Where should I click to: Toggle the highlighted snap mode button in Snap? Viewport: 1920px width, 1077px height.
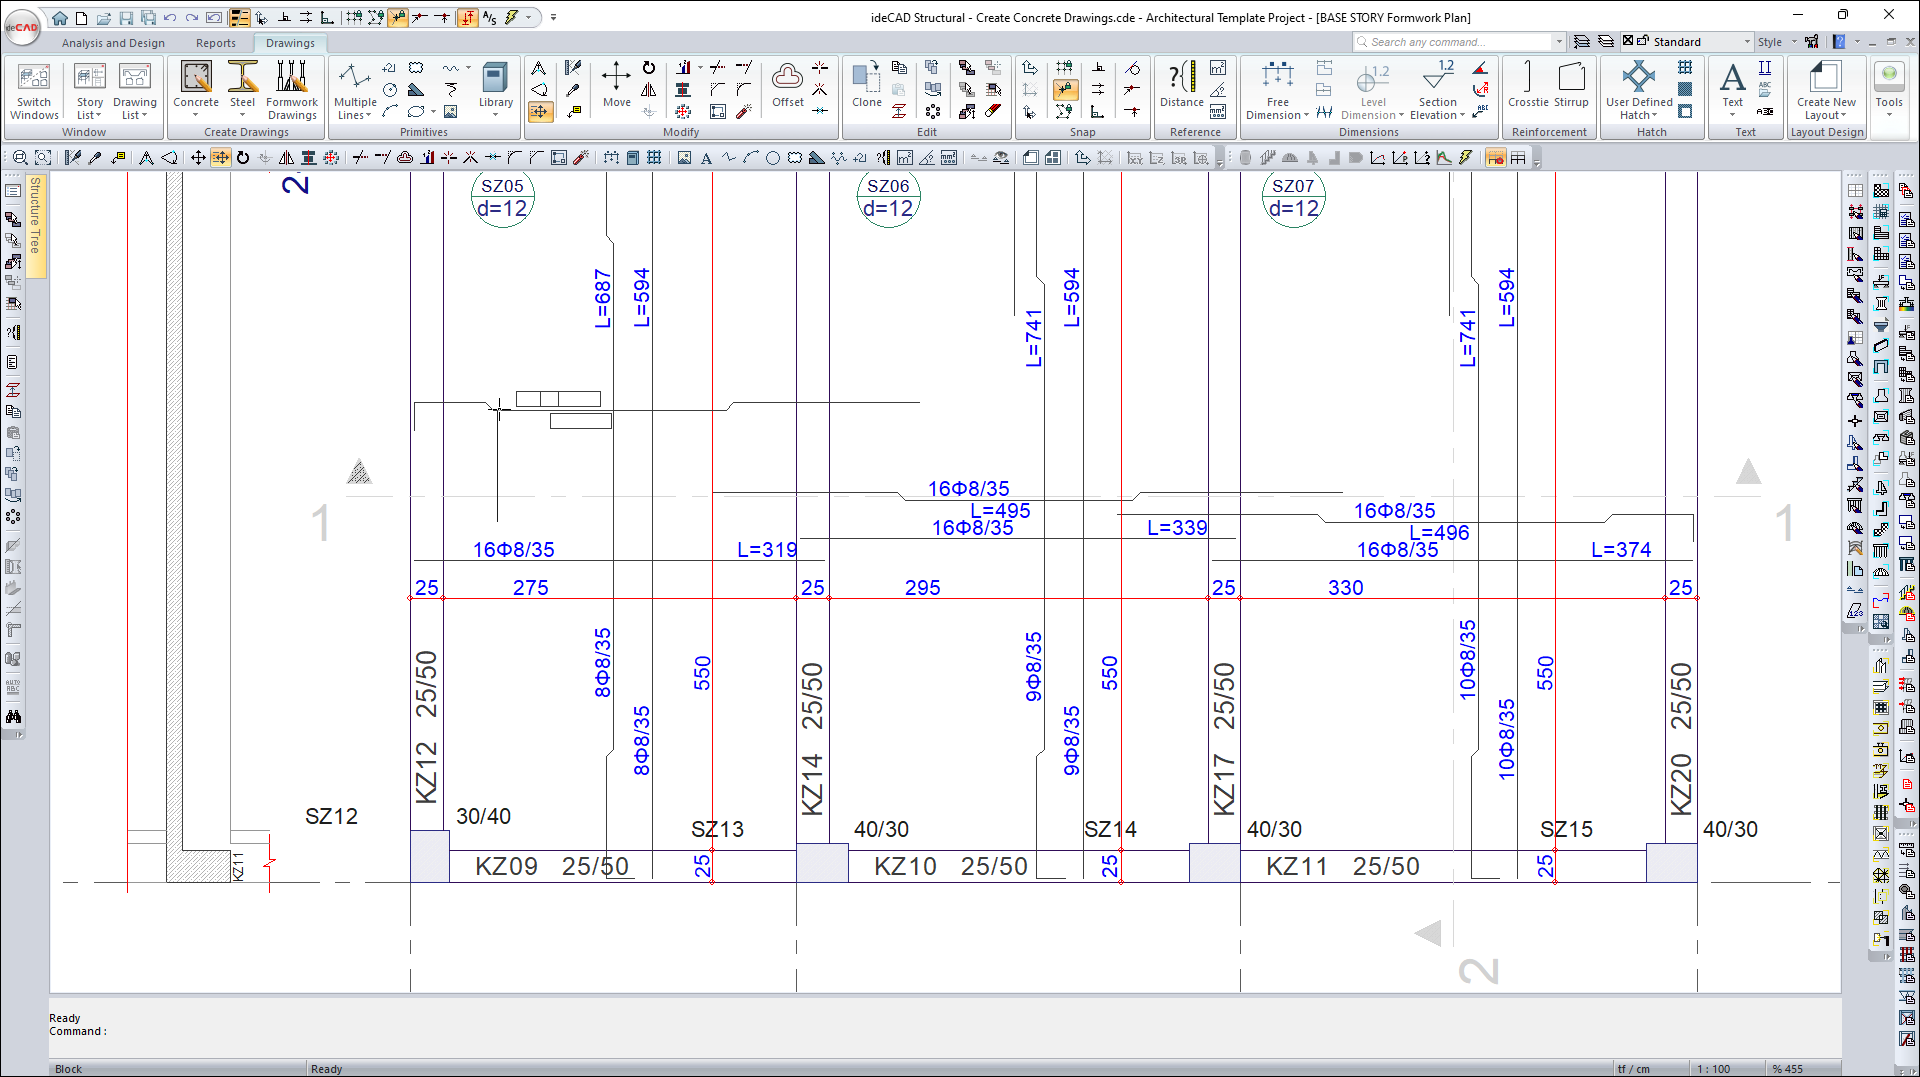(1065, 90)
